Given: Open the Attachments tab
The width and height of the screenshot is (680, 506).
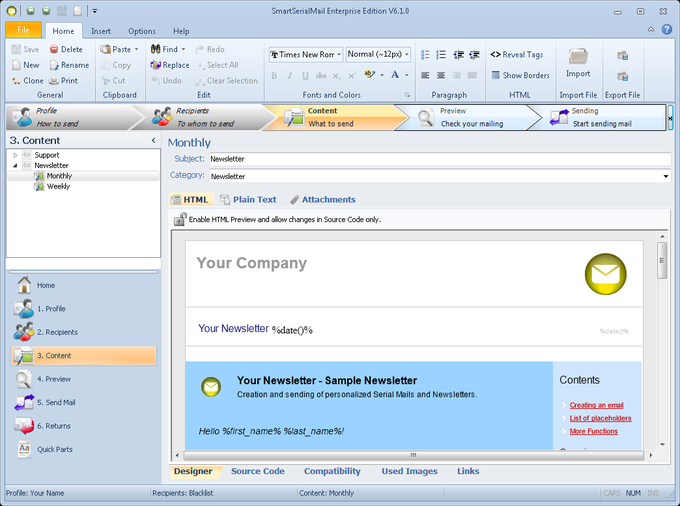Looking at the screenshot, I should pyautogui.click(x=323, y=199).
